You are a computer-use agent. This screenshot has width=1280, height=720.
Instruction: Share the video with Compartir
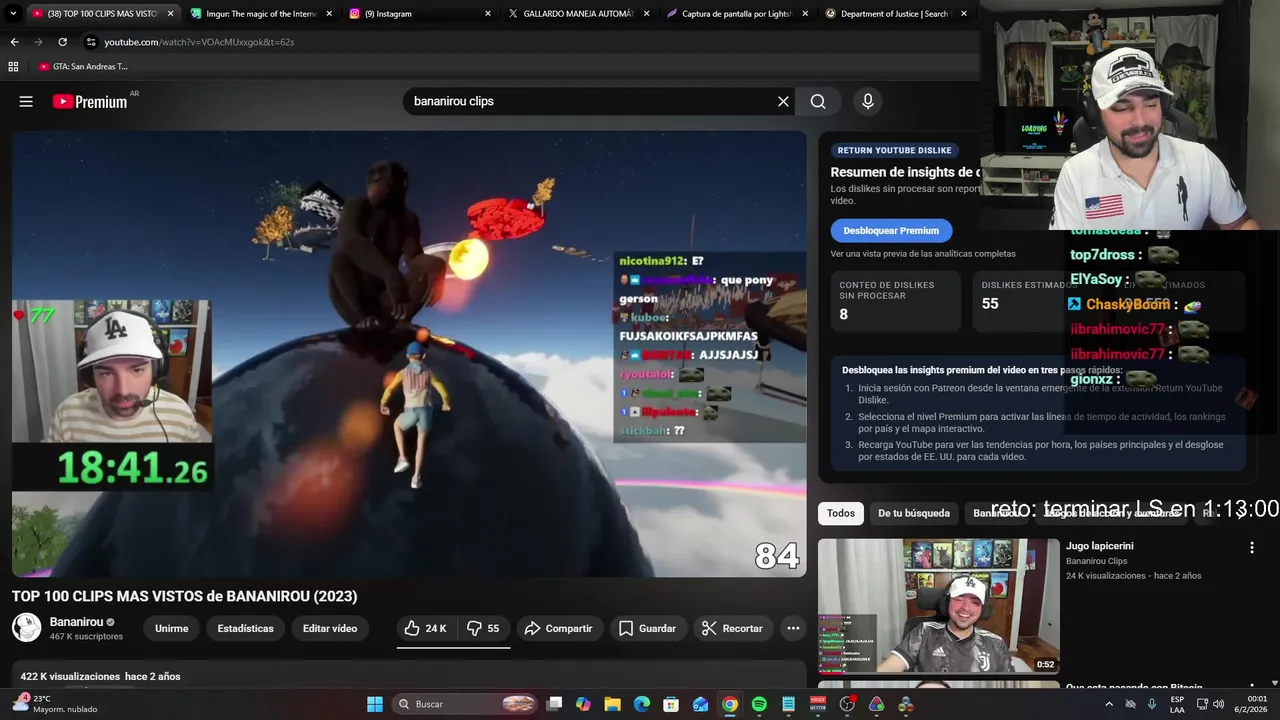click(x=559, y=628)
